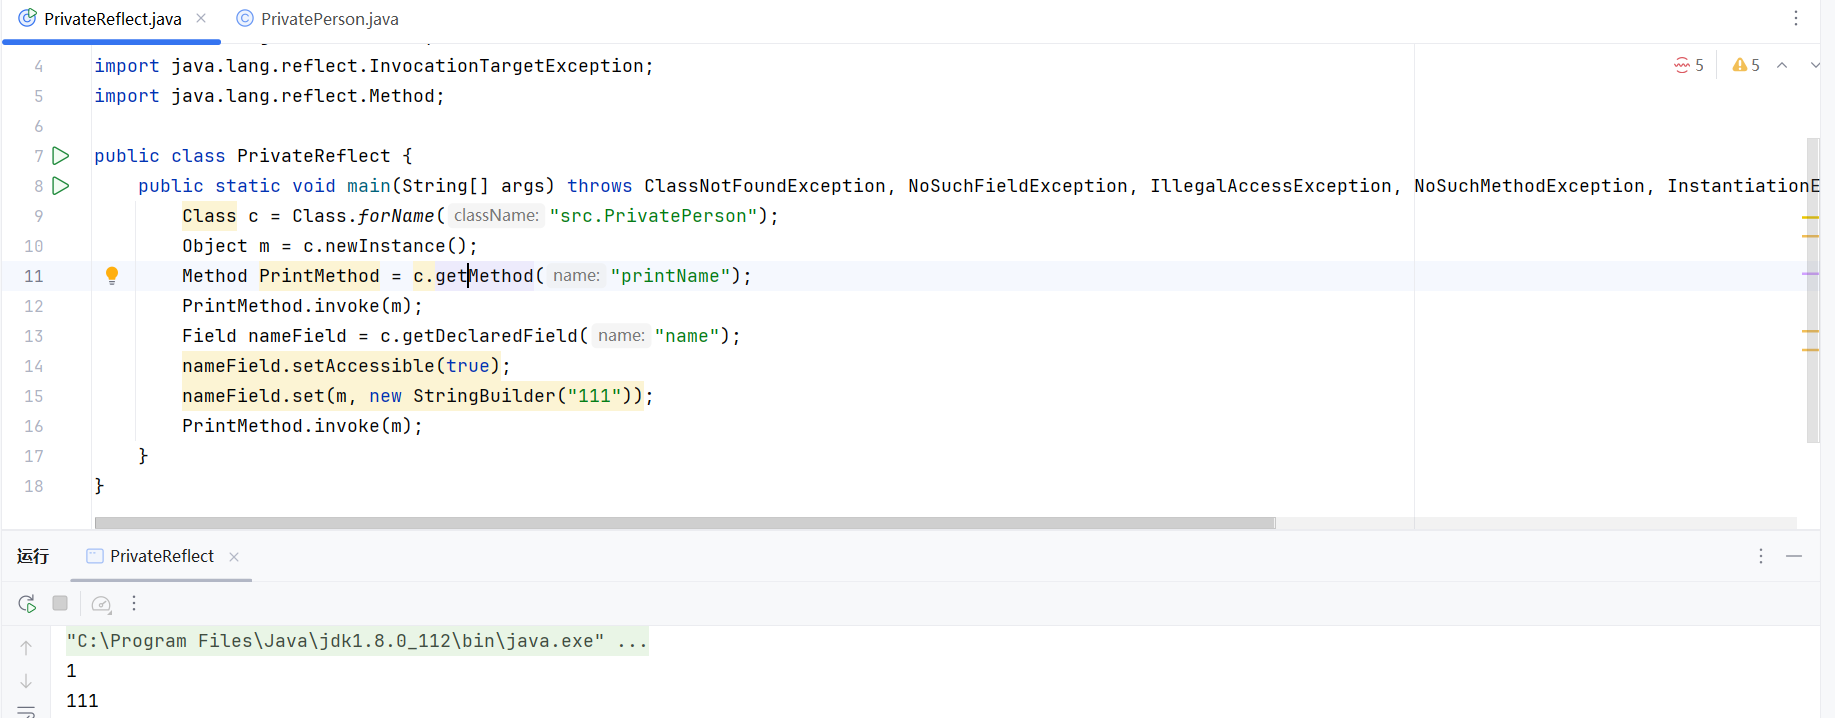Hide the Run tool window with minus button
The image size is (1835, 718).
1794,556
